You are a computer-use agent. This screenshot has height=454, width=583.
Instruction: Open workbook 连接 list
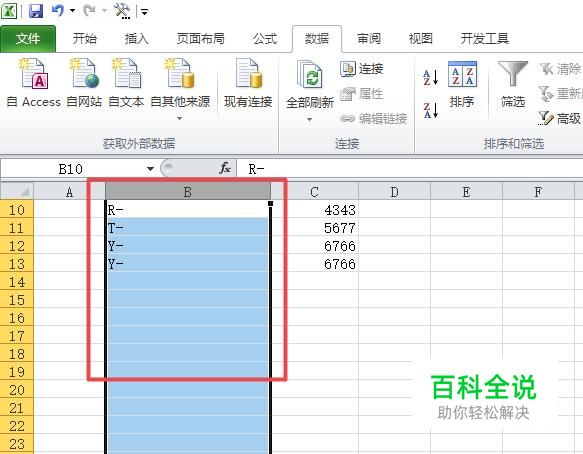362,69
